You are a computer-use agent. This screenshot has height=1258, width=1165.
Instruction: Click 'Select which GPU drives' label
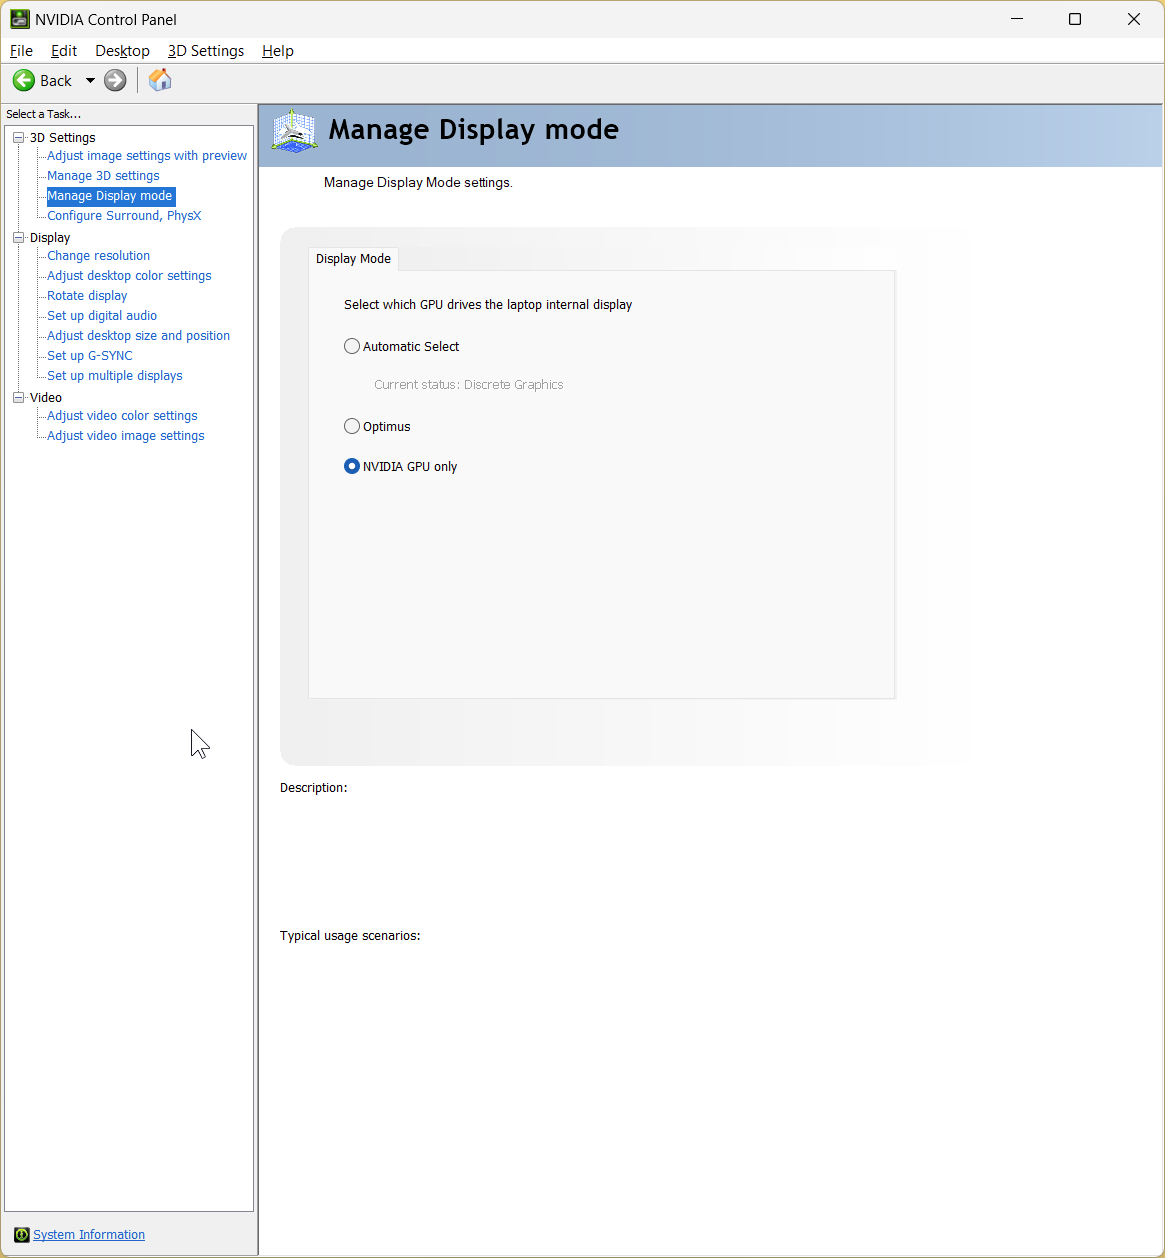tap(488, 305)
